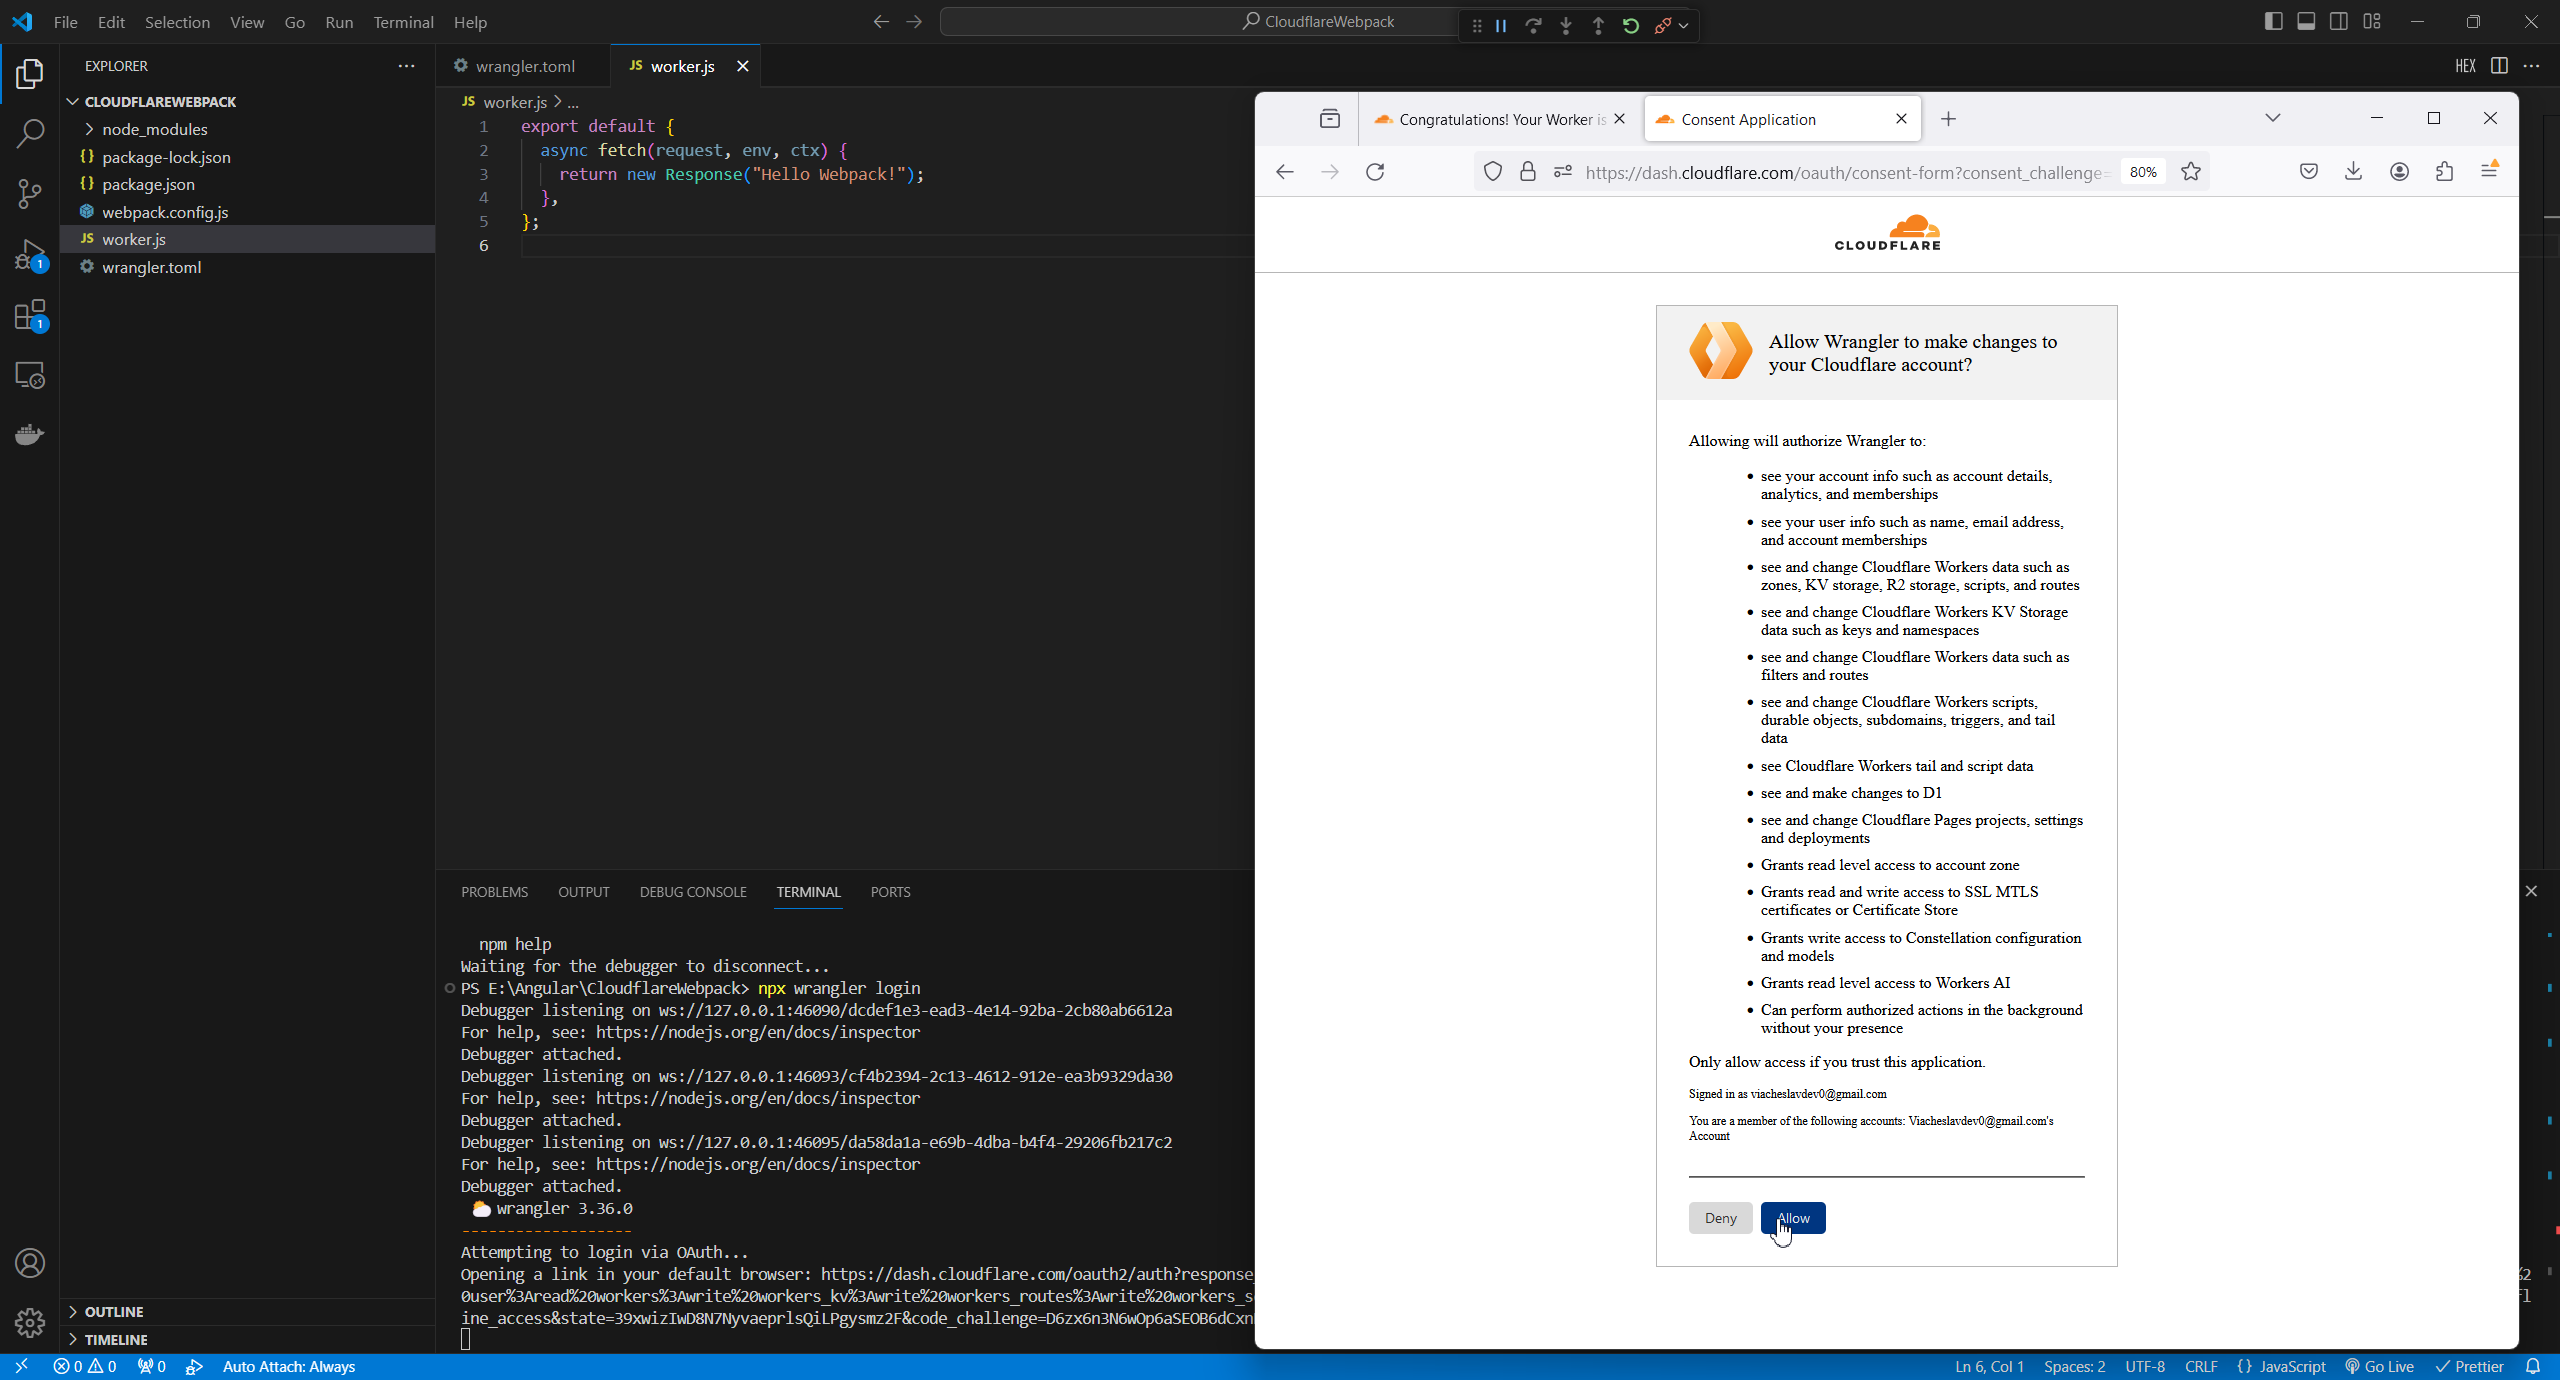Click the Deny button
Viewport: 2560px width, 1380px height.
(x=1720, y=1218)
